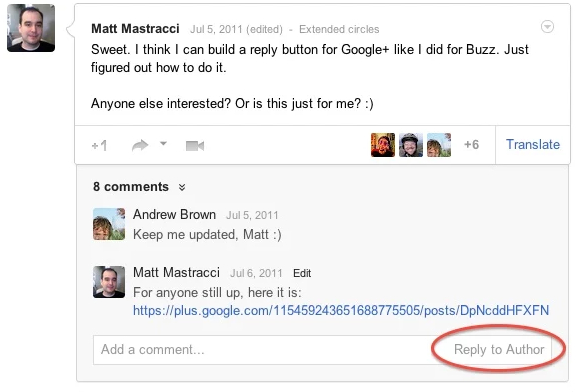Open the post options circle menu
Image resolution: width=576 pixels, height=392 pixels.
coord(547,26)
